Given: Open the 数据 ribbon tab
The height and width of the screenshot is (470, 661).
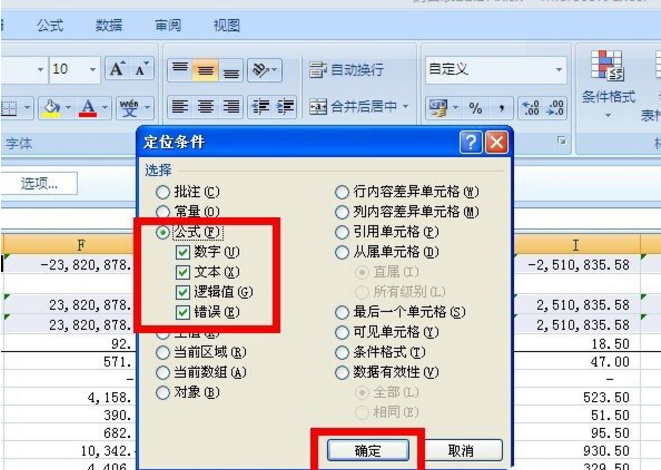Looking at the screenshot, I should (109, 26).
